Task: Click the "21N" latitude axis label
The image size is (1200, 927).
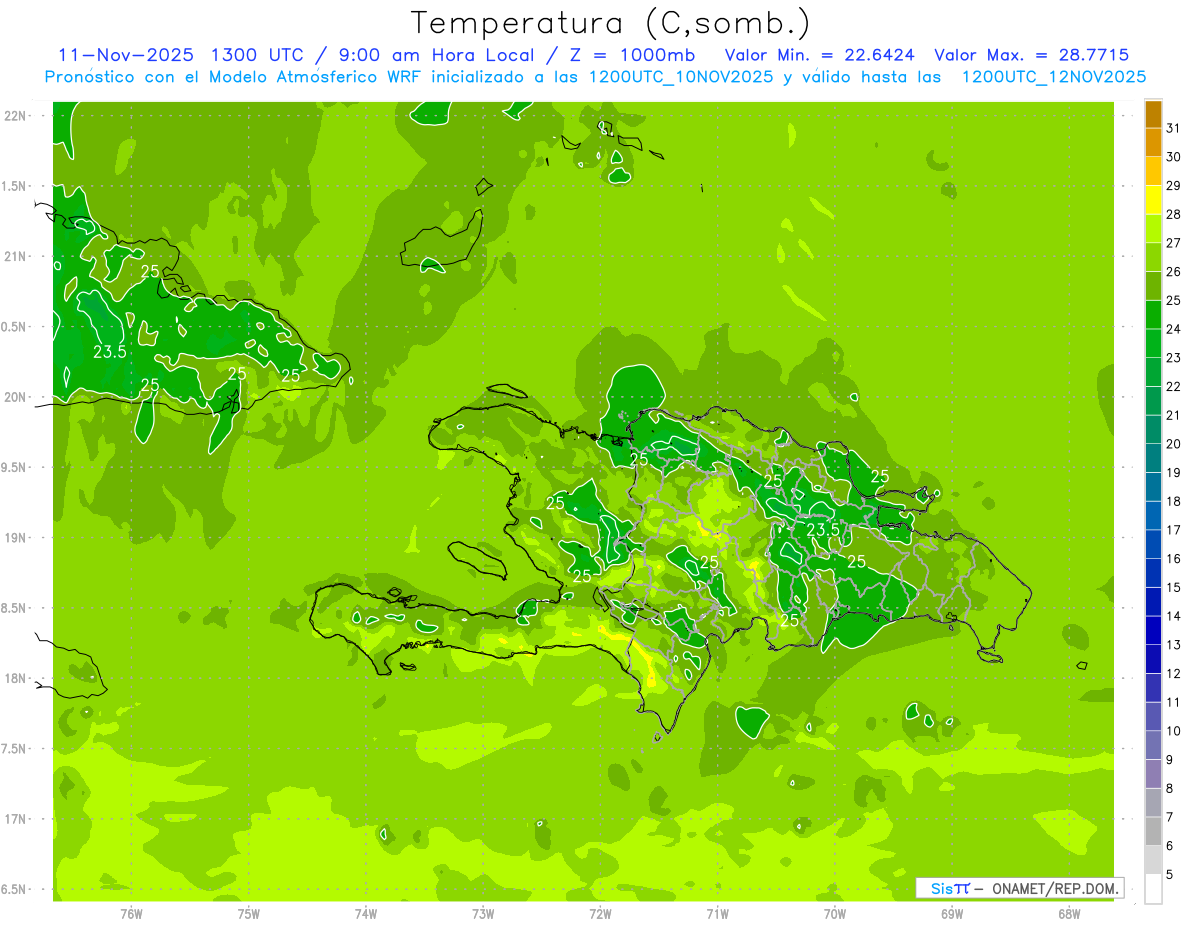Action: [x=16, y=256]
